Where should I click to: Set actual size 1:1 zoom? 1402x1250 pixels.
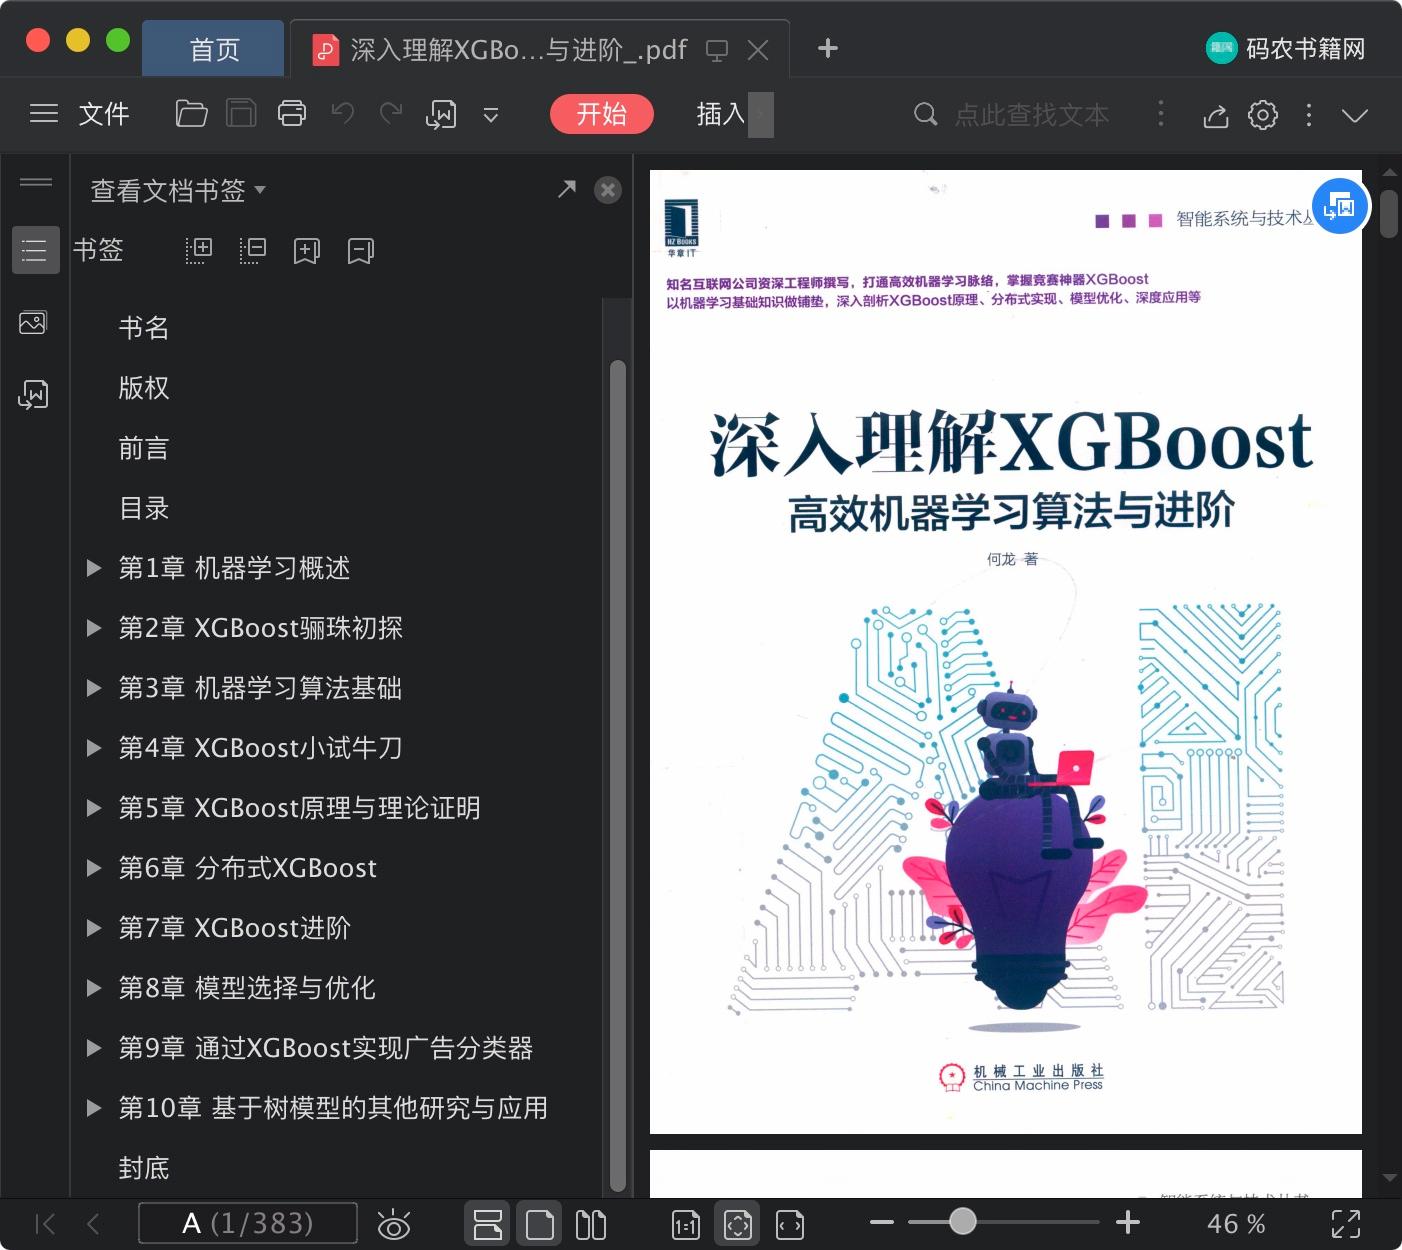[686, 1224]
